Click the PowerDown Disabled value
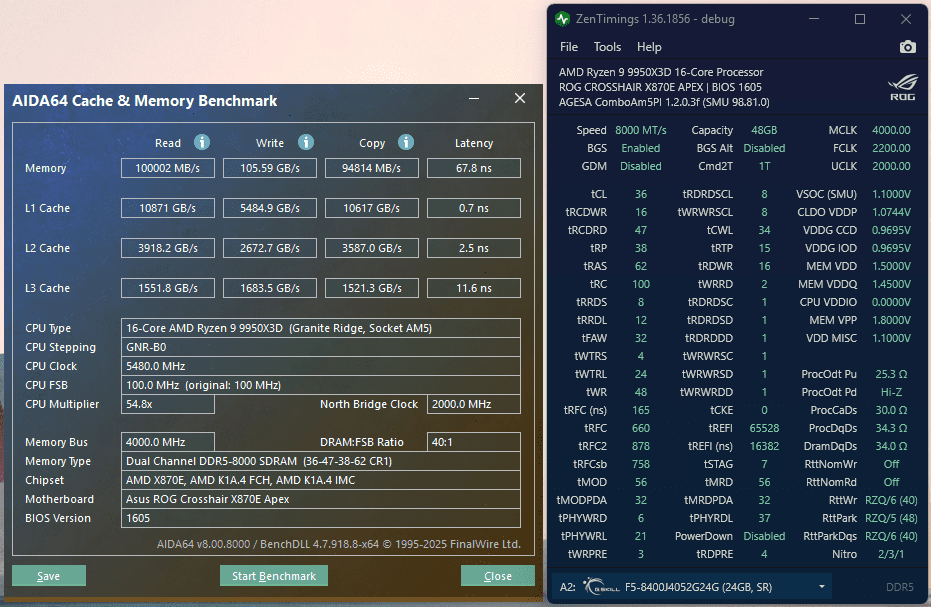The height and width of the screenshot is (607, 931). point(764,536)
